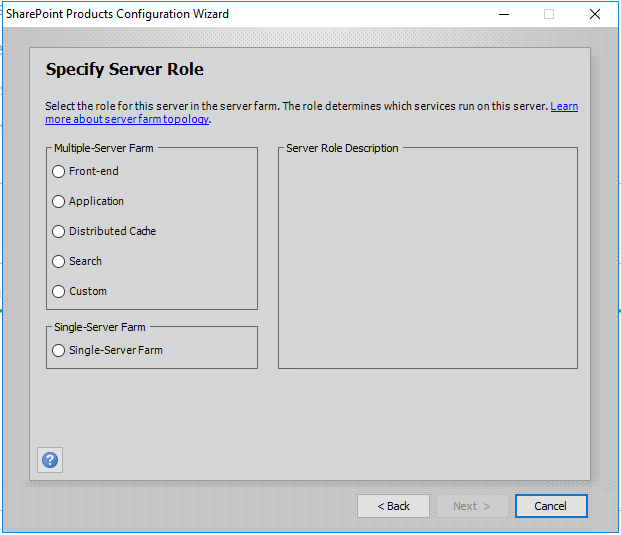The height and width of the screenshot is (535, 621).
Task: Click the grayed-out Next button
Action: tap(472, 506)
